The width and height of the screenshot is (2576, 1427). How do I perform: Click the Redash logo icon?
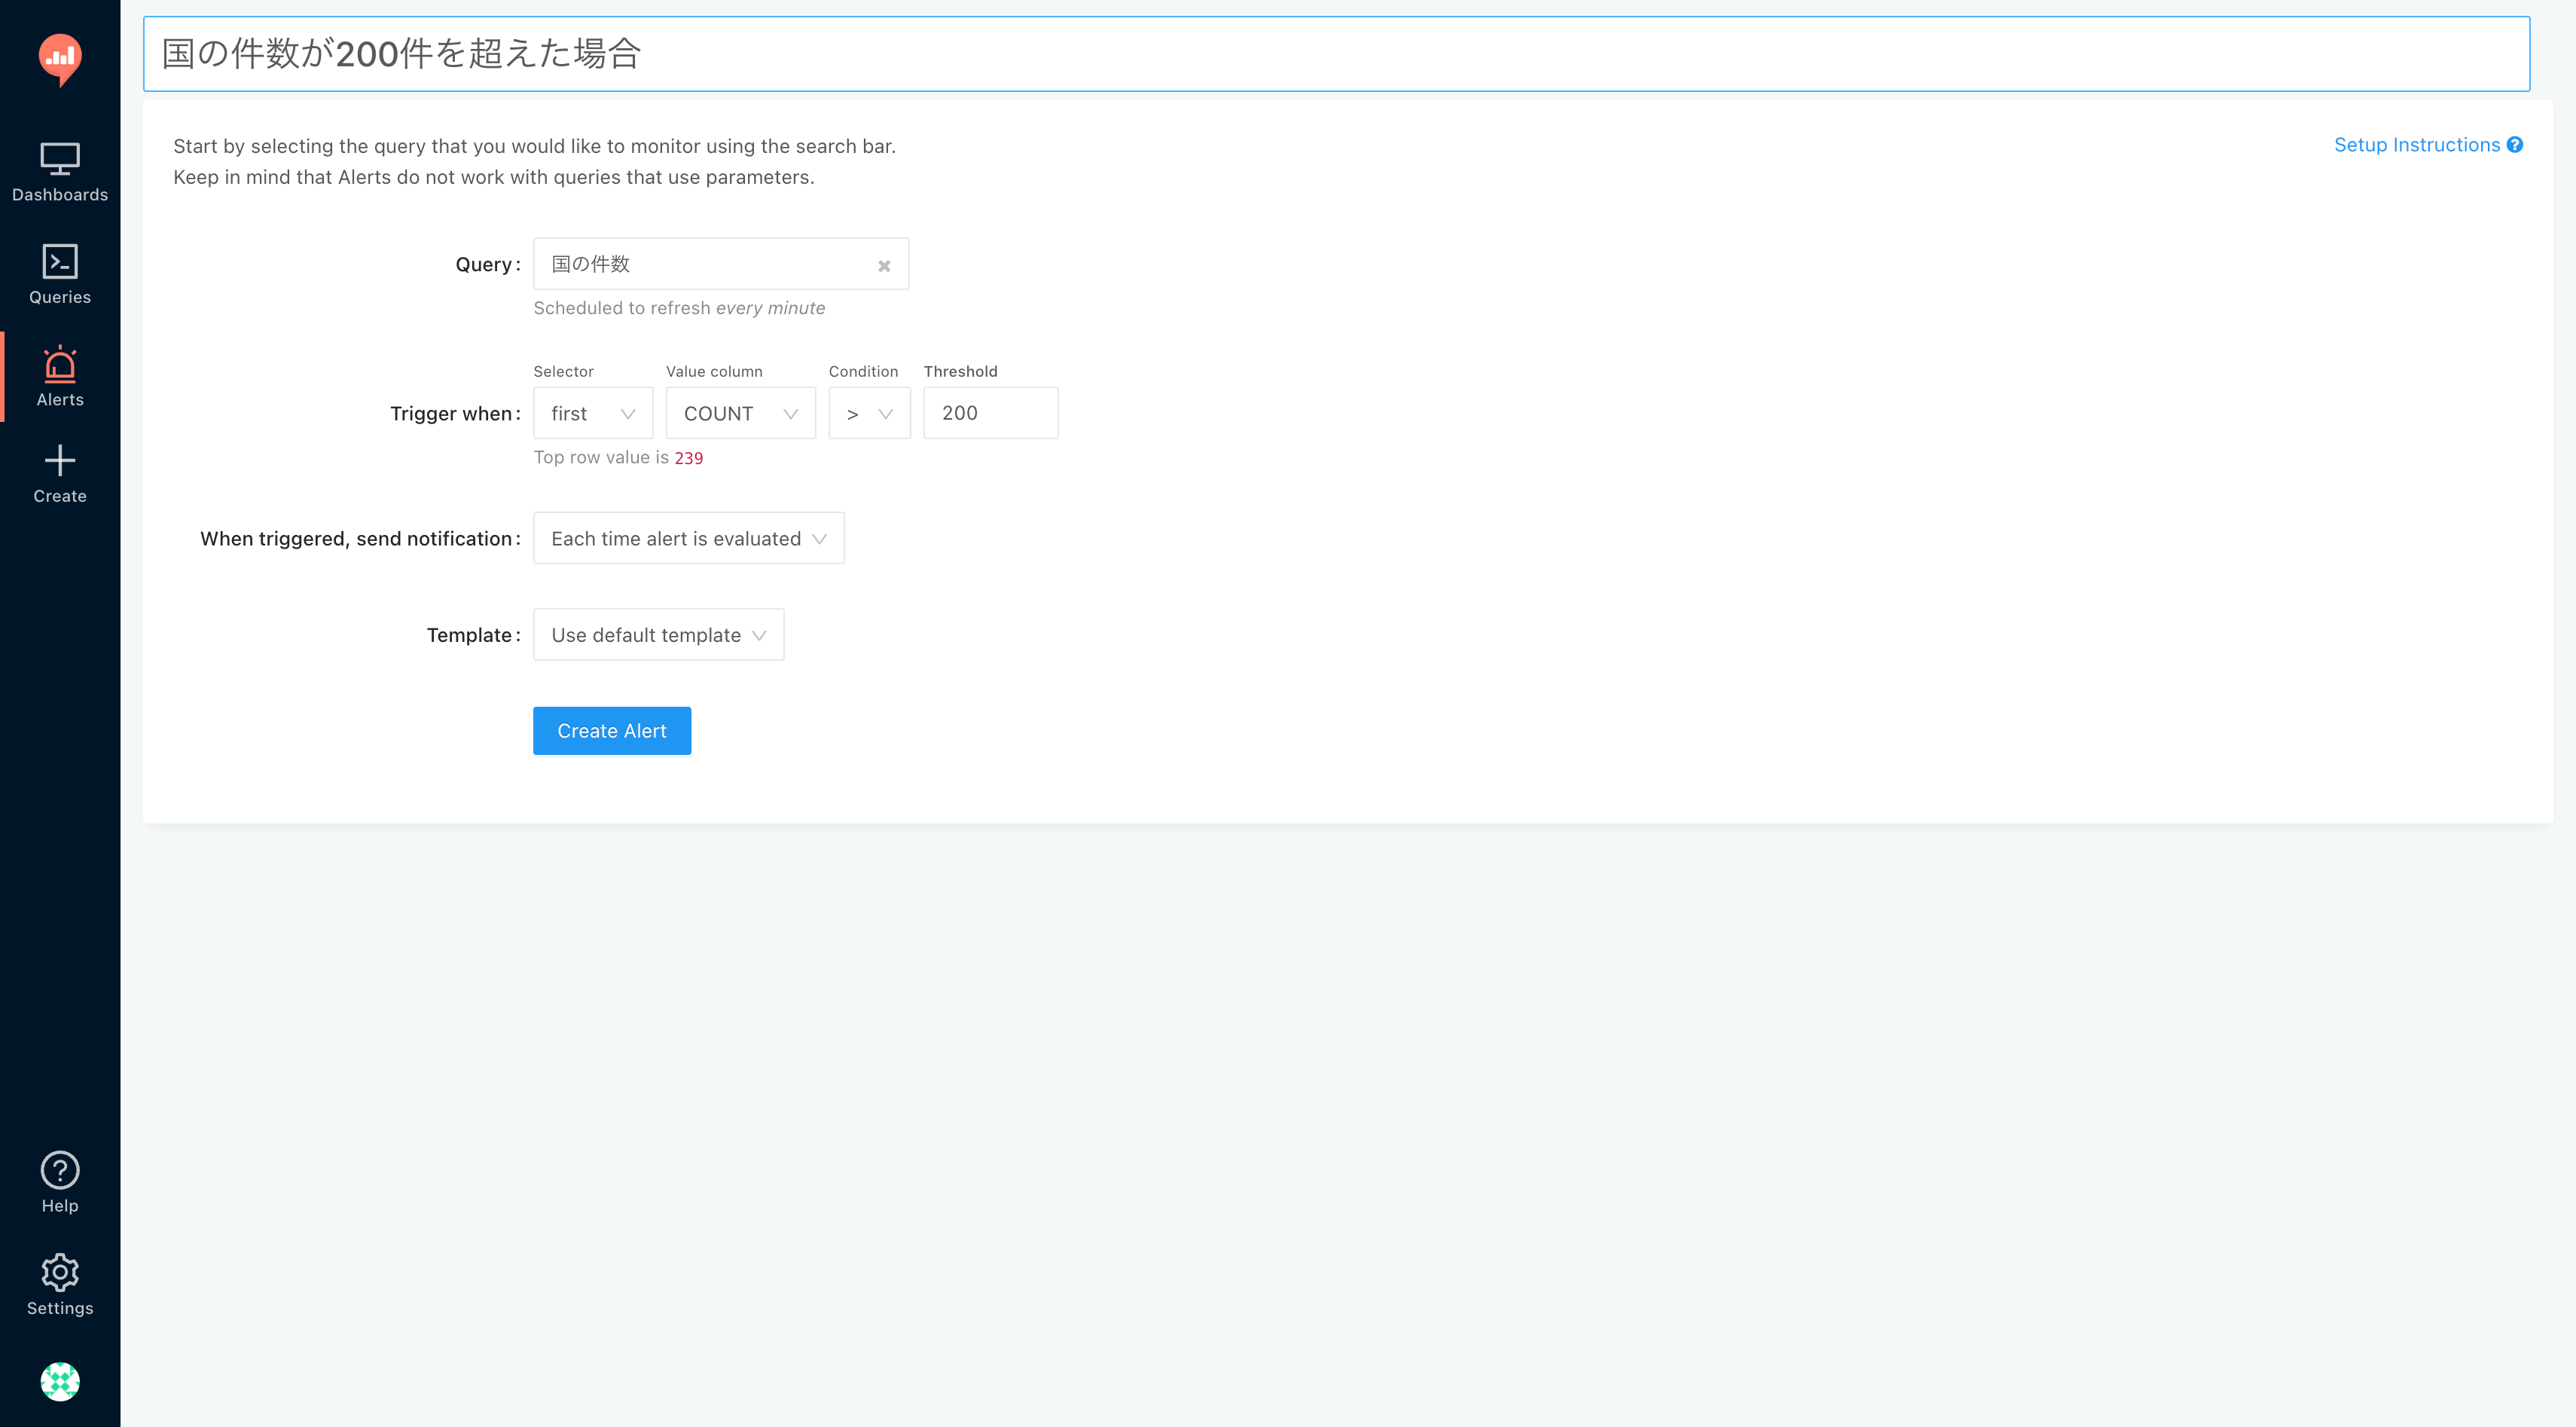click(x=60, y=58)
